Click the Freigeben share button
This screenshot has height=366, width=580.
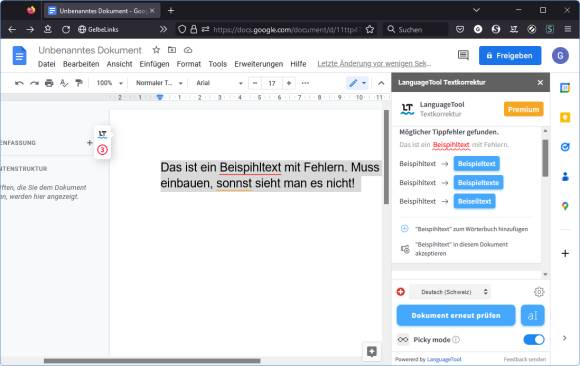510,56
